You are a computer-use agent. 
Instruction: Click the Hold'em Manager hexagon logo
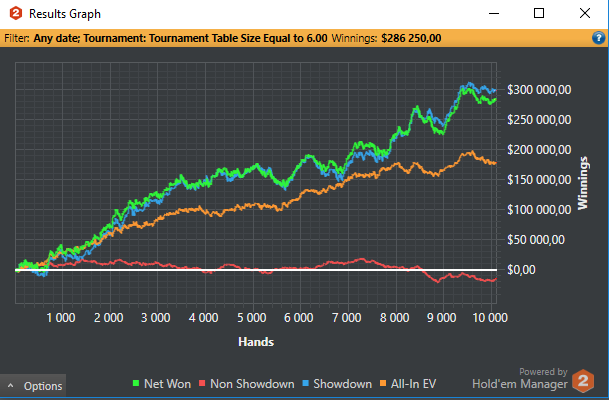(583, 381)
